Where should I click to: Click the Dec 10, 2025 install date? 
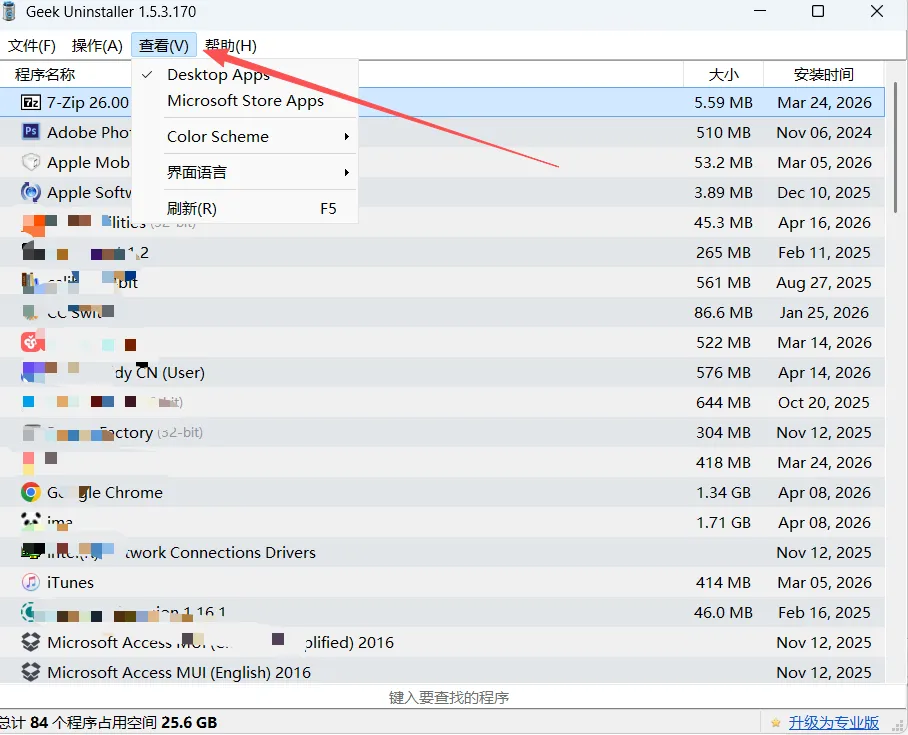coord(823,192)
